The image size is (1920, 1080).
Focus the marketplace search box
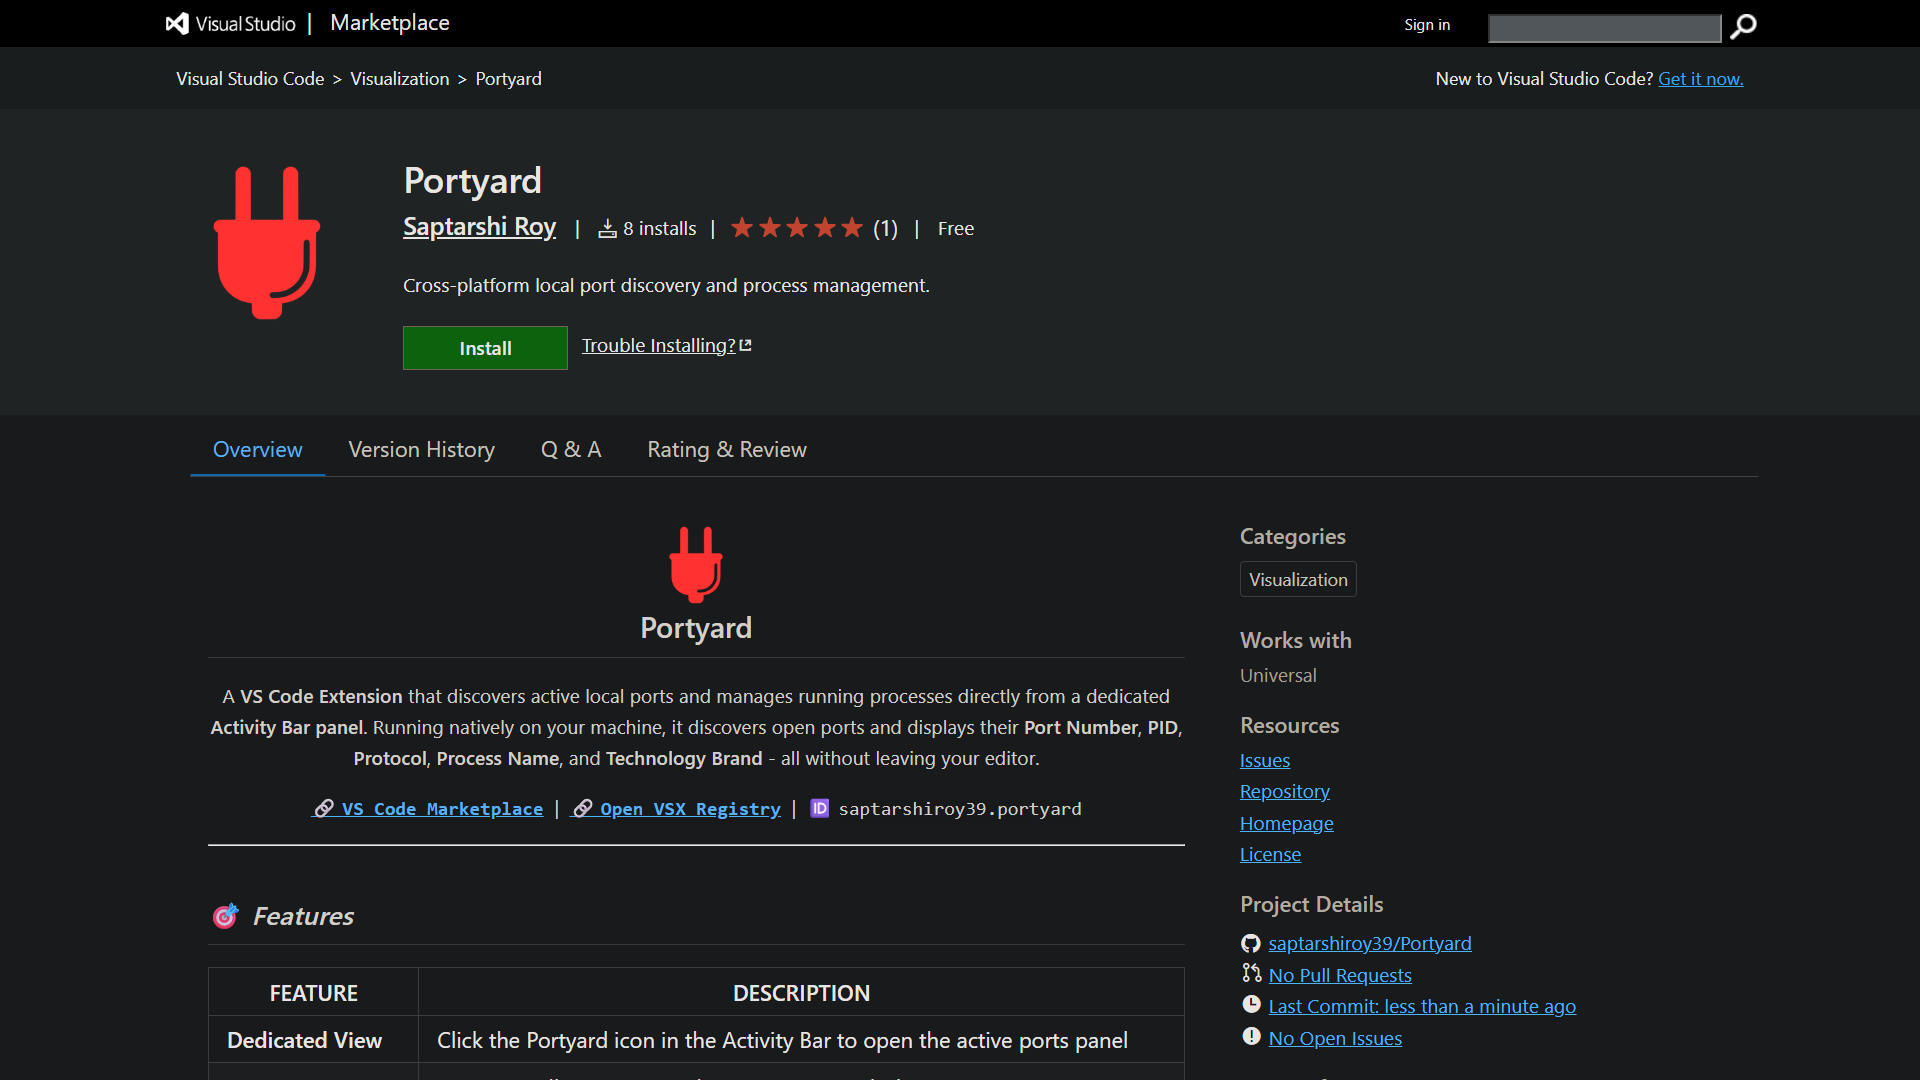click(x=1605, y=28)
